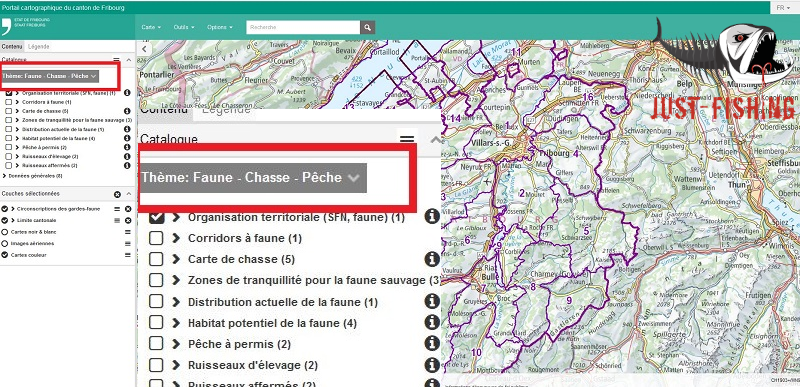This screenshot has width=800, height=387.
Task: Open the Outils menu
Action: 184,28
